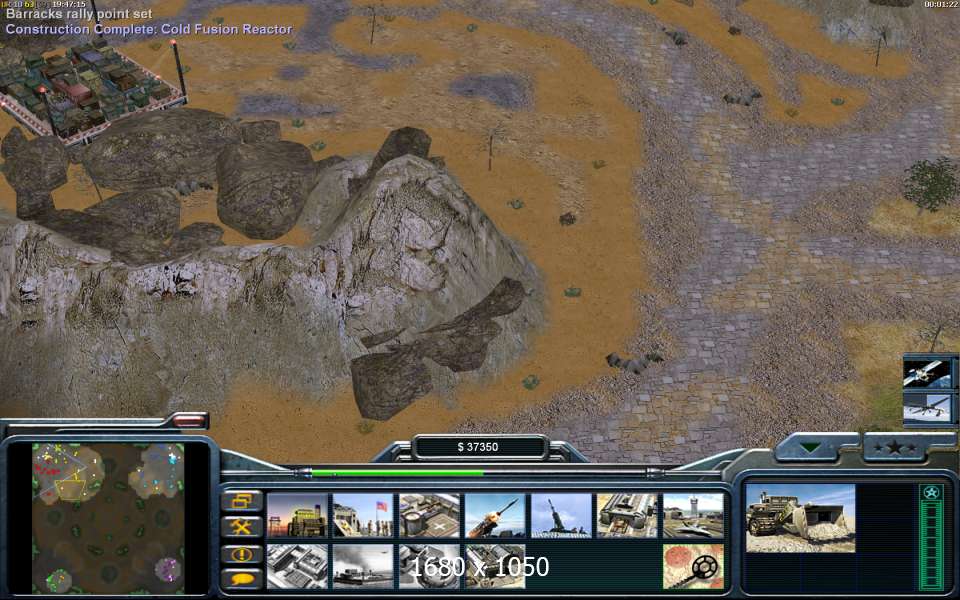This screenshot has height=600, width=960.
Task: Select the Barracks build icon with flag
Action: coord(363,516)
